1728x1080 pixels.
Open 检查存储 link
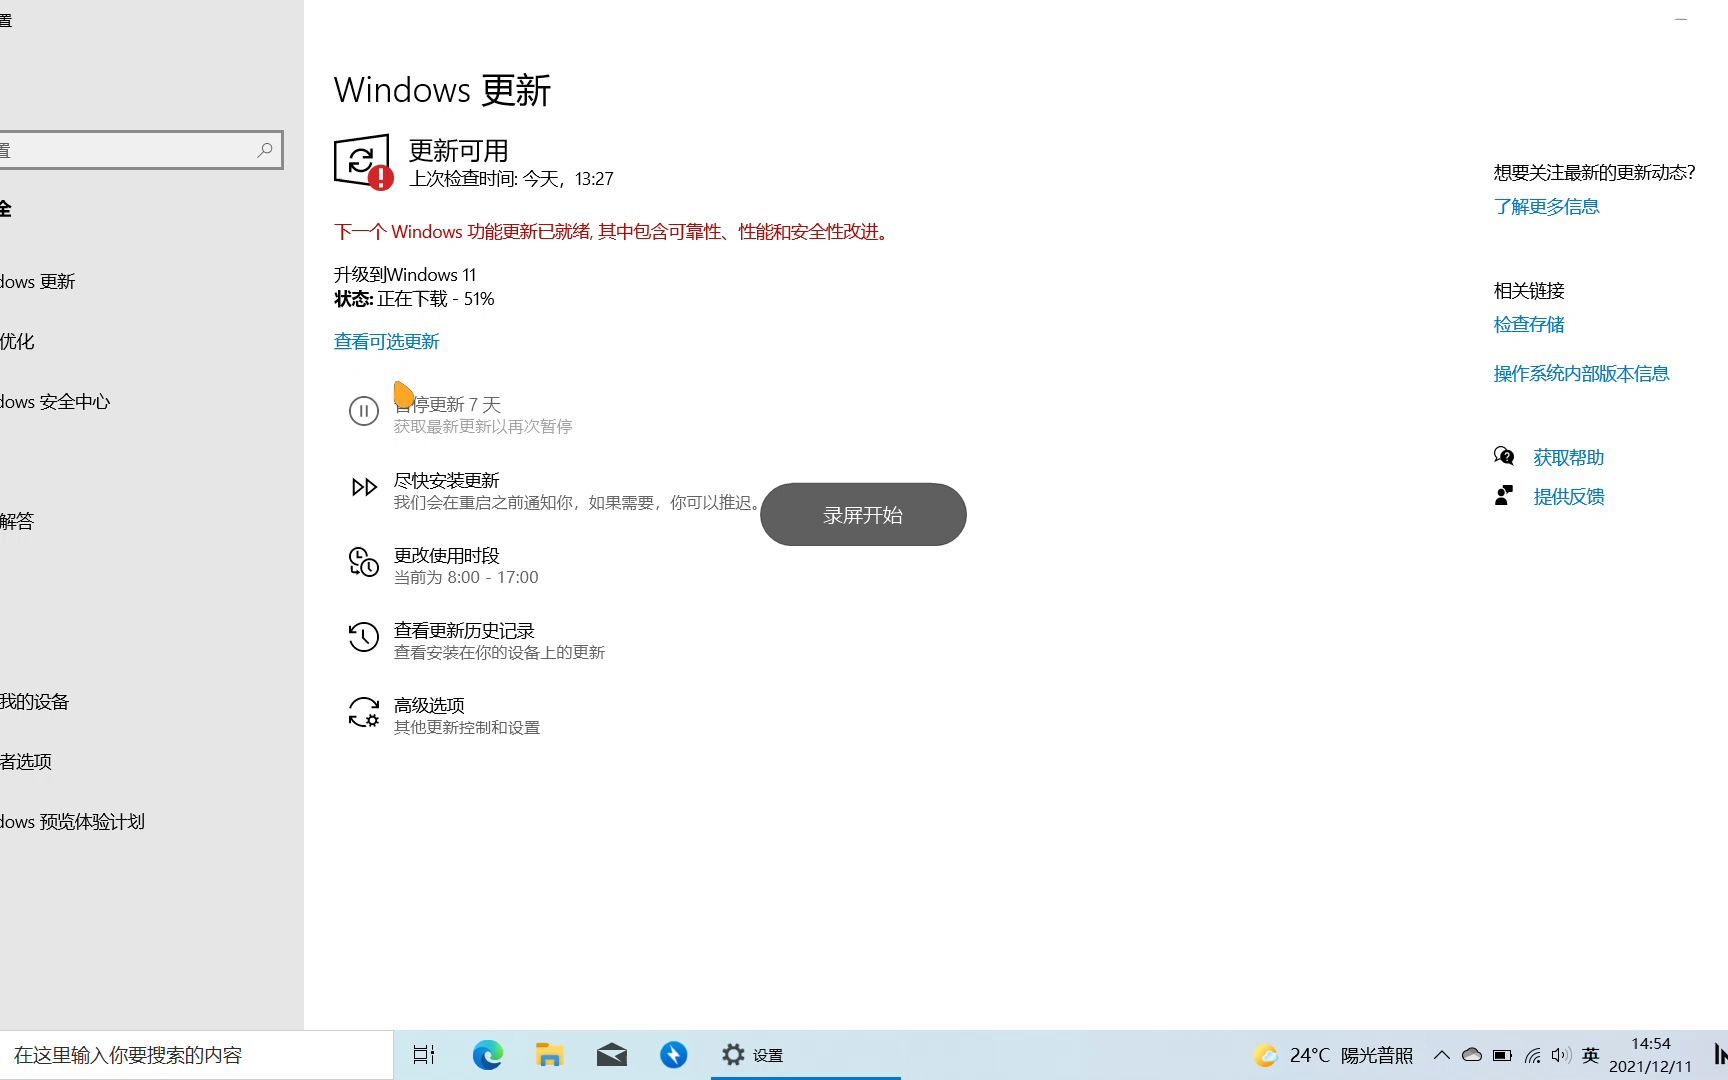(1529, 325)
